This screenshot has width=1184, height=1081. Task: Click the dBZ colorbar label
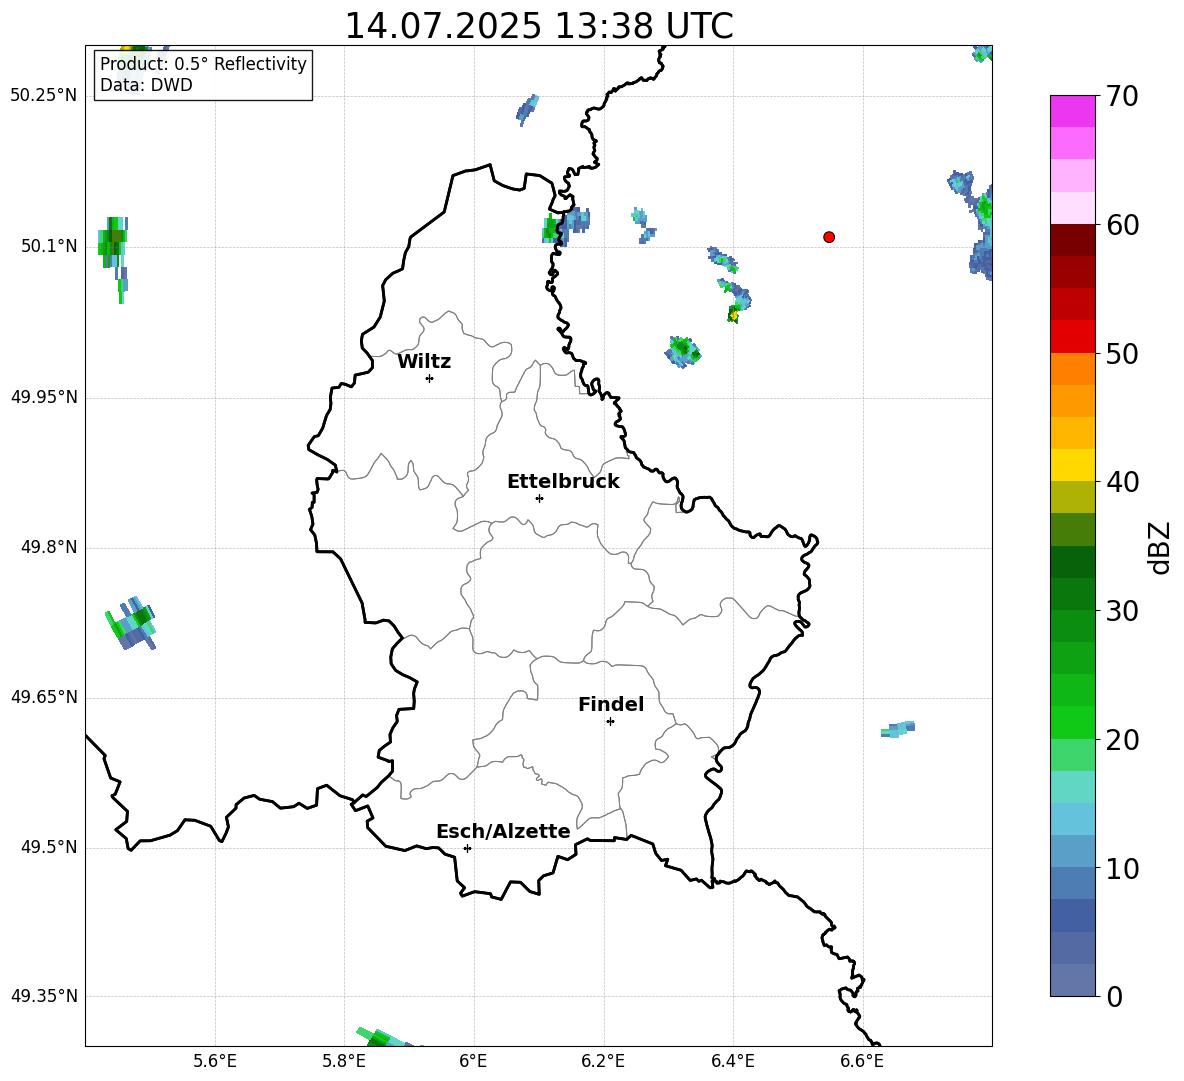pyautogui.click(x=1159, y=547)
